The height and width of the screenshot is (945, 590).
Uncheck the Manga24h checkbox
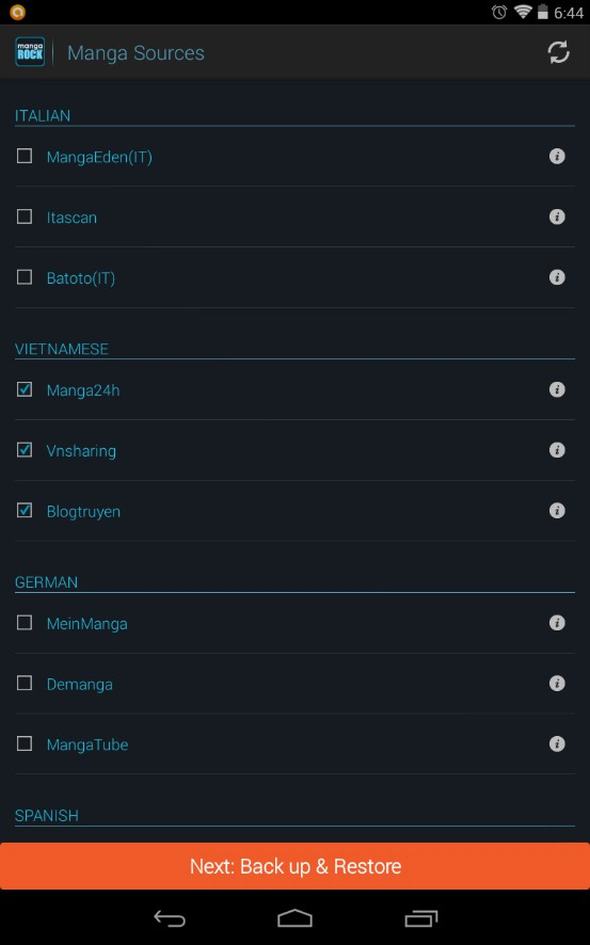(24, 389)
